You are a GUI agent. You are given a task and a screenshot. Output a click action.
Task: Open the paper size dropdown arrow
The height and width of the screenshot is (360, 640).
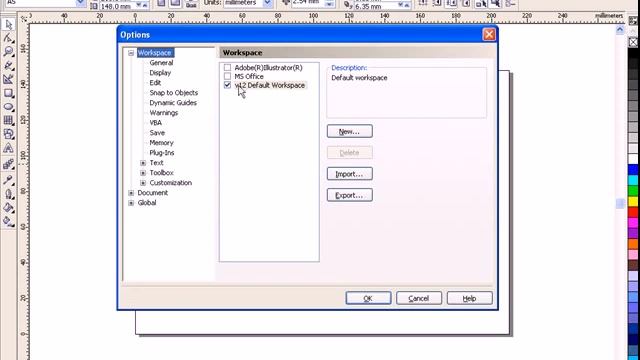tap(80, 3)
